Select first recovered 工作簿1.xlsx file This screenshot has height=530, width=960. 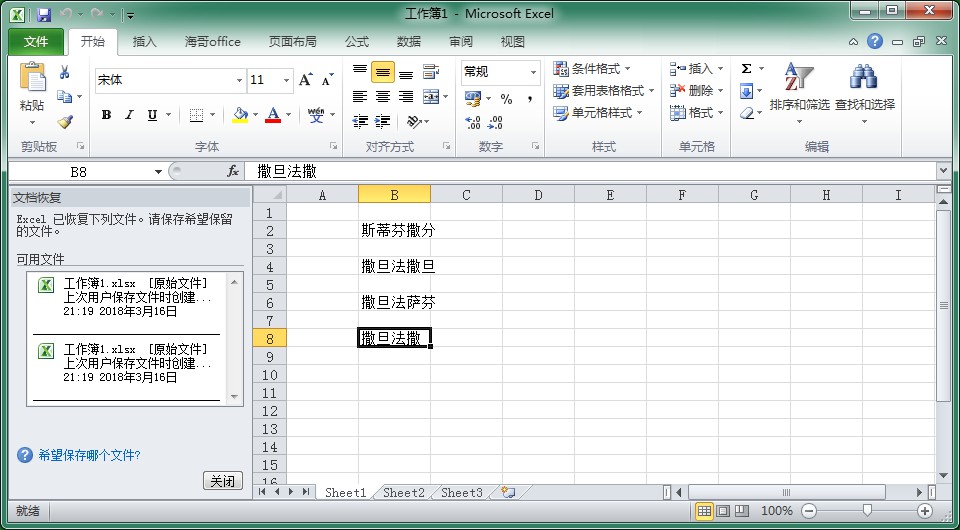[126, 297]
